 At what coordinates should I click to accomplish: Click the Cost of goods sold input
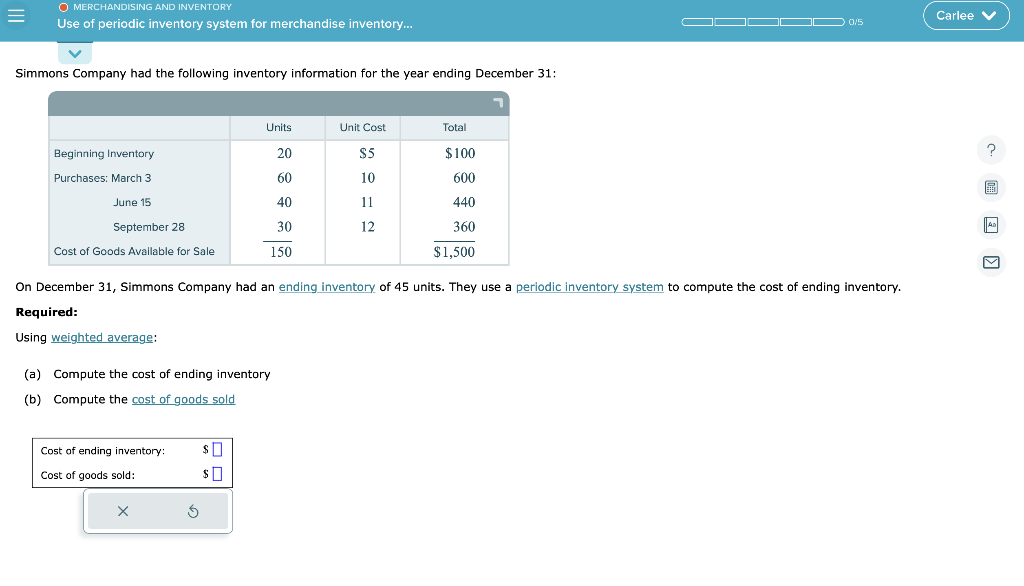click(217, 474)
